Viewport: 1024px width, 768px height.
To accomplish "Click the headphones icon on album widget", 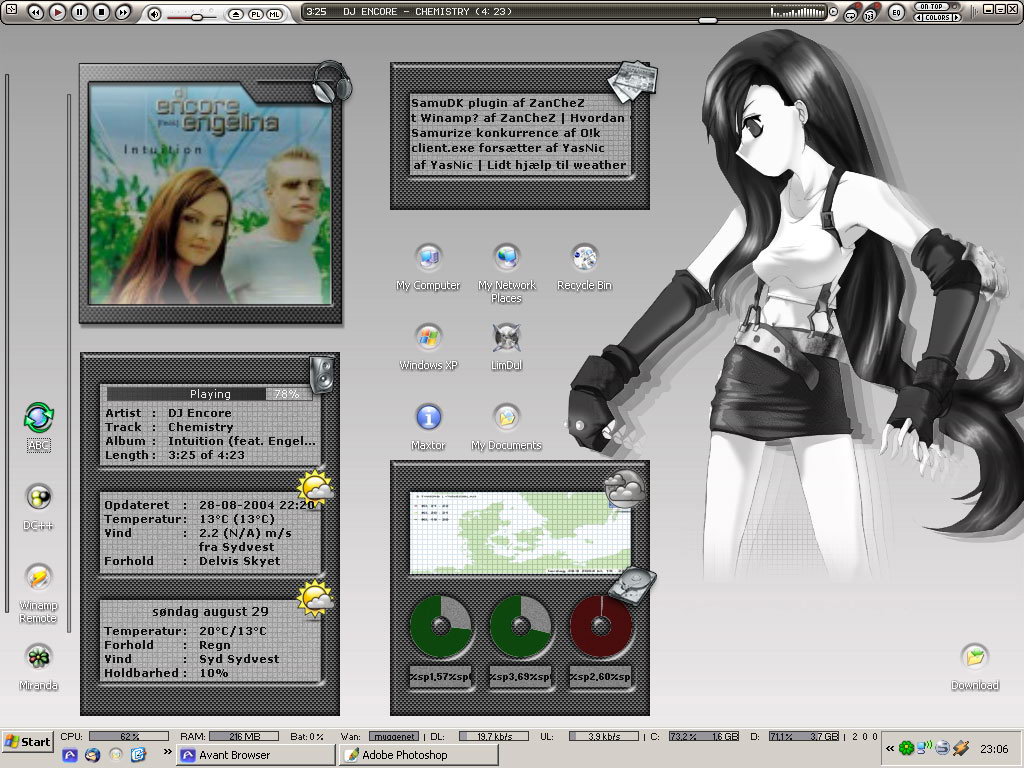I will click(332, 82).
